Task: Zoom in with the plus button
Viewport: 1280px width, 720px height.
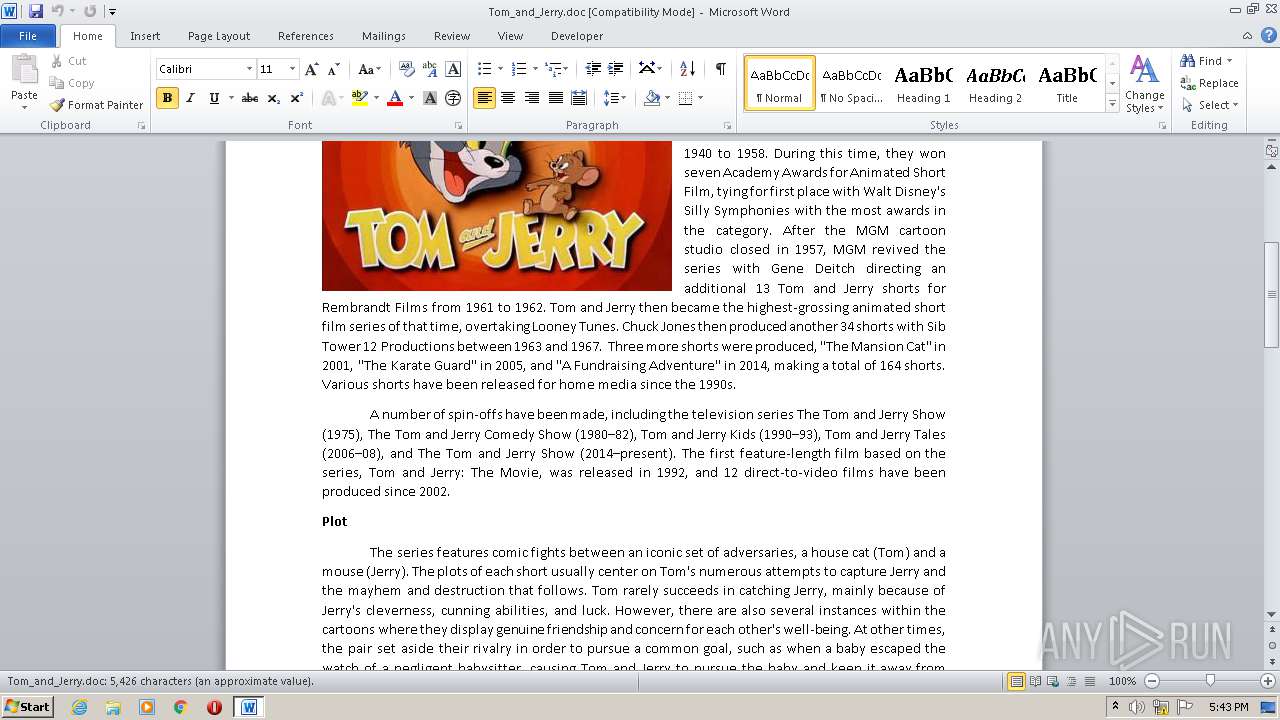Action: click(1269, 681)
